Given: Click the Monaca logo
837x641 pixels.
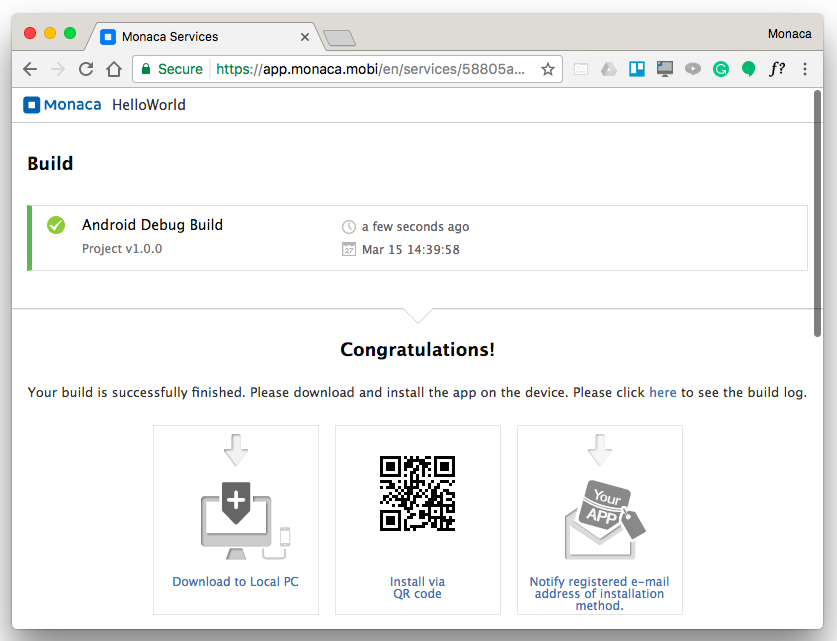Looking at the screenshot, I should tap(62, 105).
